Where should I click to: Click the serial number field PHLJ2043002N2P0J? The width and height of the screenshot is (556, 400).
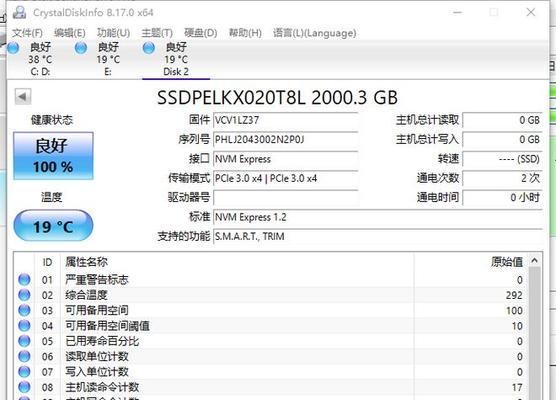click(x=285, y=139)
